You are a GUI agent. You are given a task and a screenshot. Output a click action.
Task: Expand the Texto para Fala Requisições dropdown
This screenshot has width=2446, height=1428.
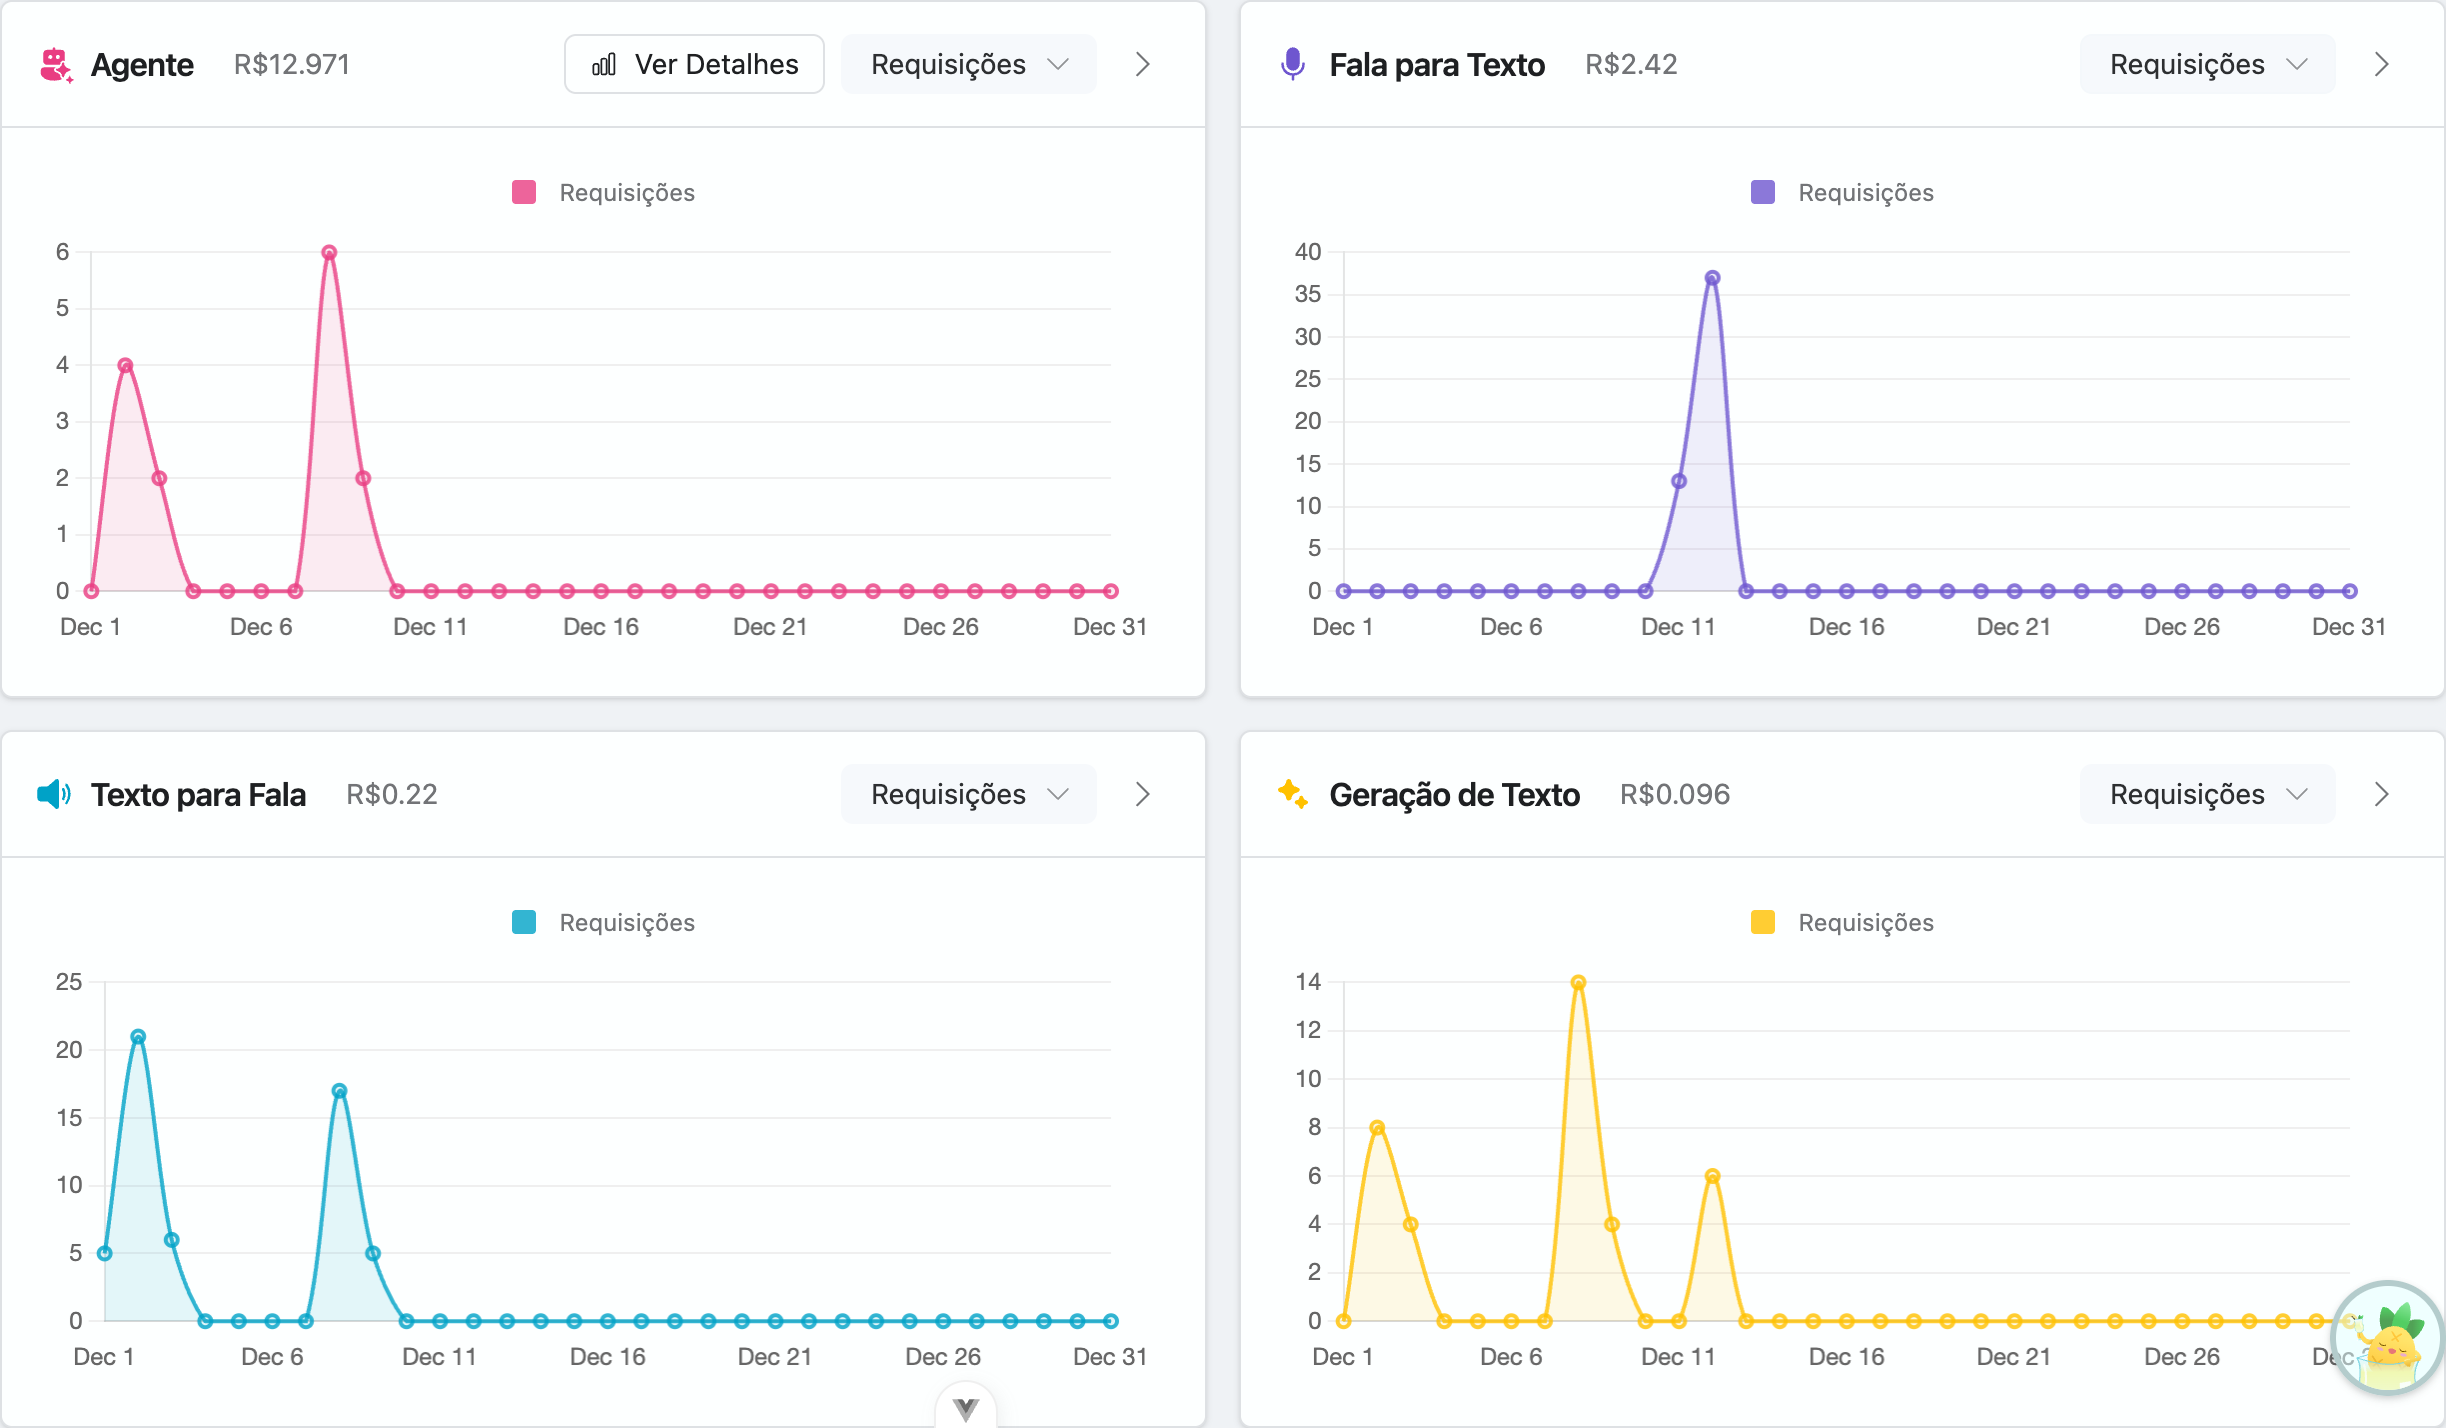coord(968,794)
